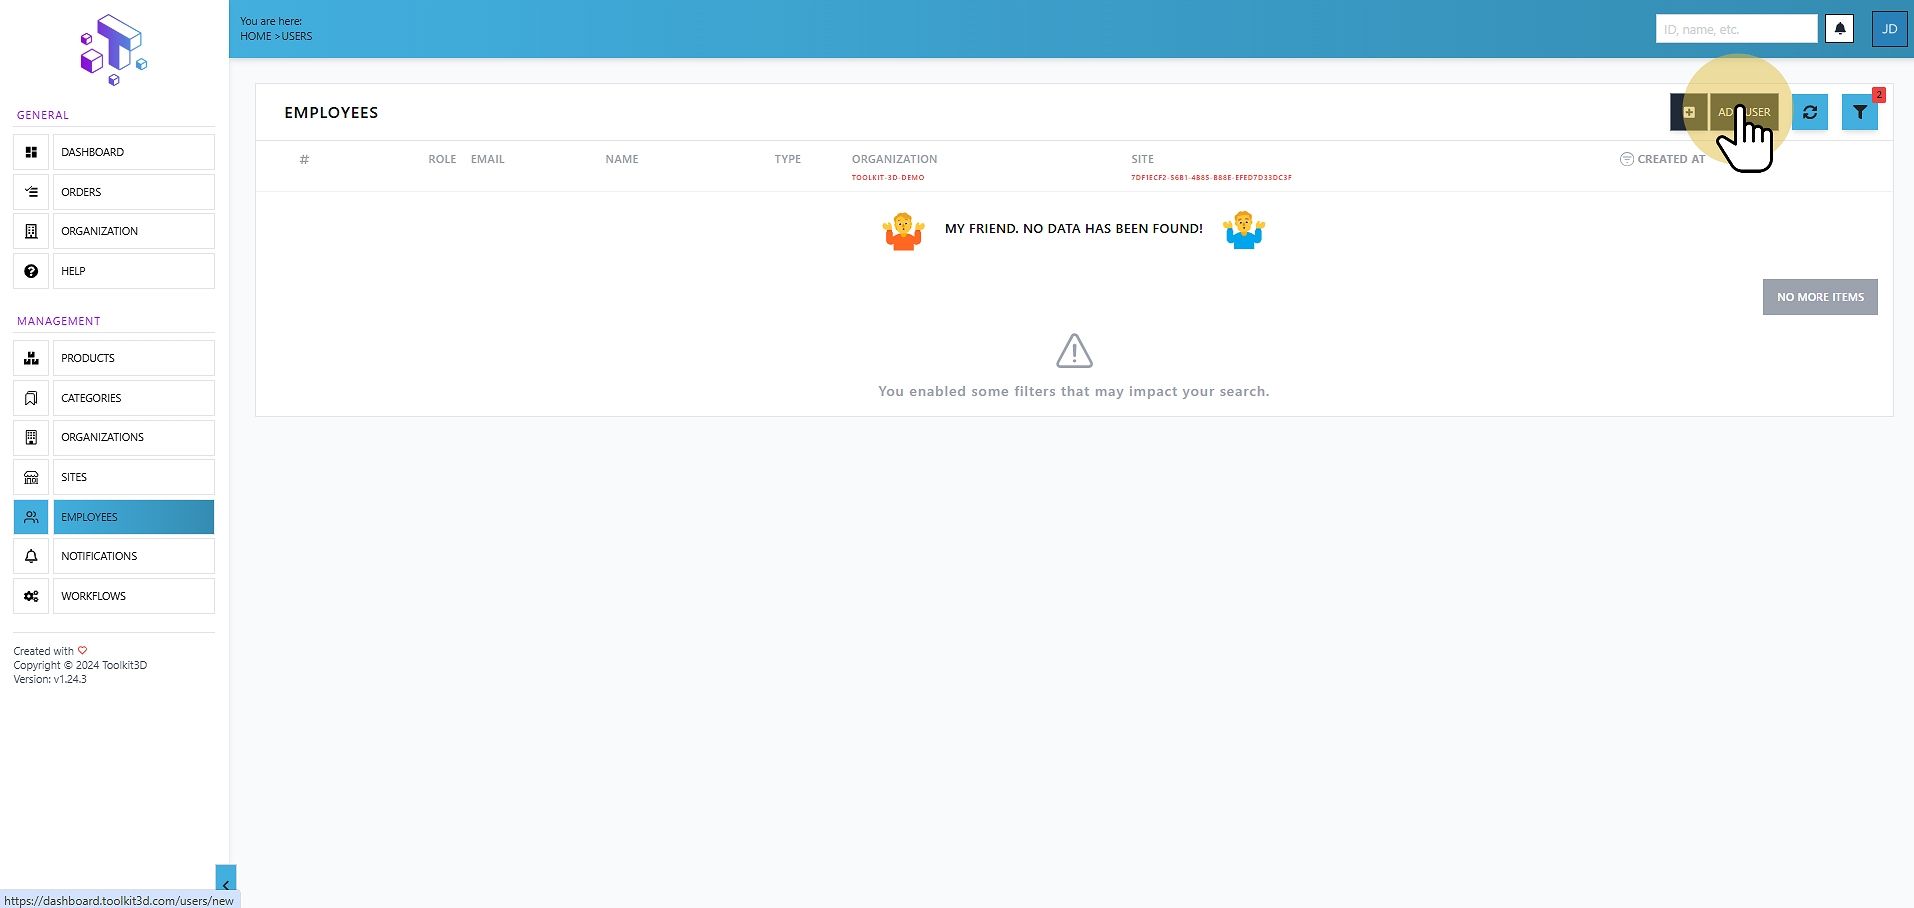Click the Categories bookmark icon
Screen dimensions: 1914x908
tap(31, 398)
